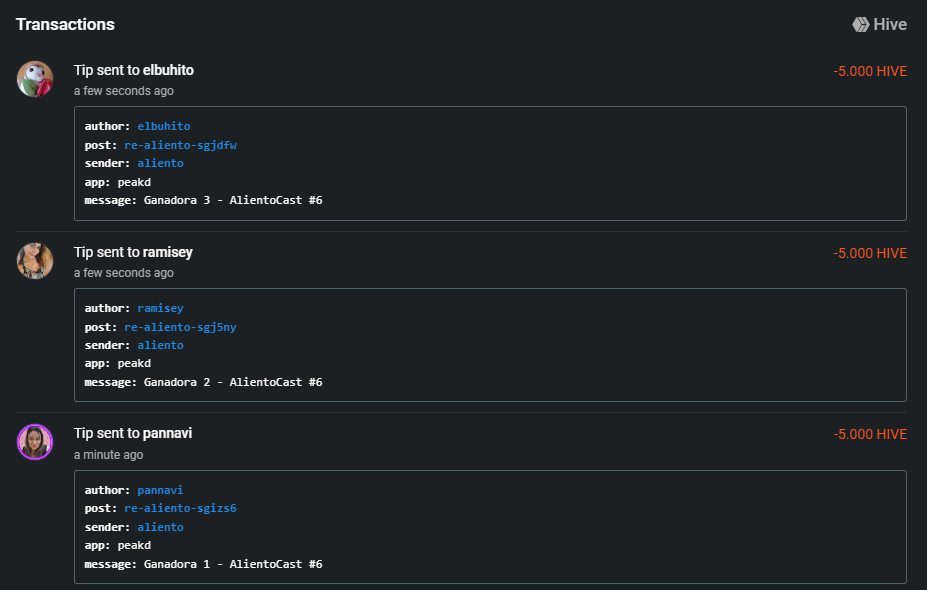Image resolution: width=927 pixels, height=590 pixels.
Task: Select the 'Tip sent to pannavi' title
Action: tap(133, 433)
